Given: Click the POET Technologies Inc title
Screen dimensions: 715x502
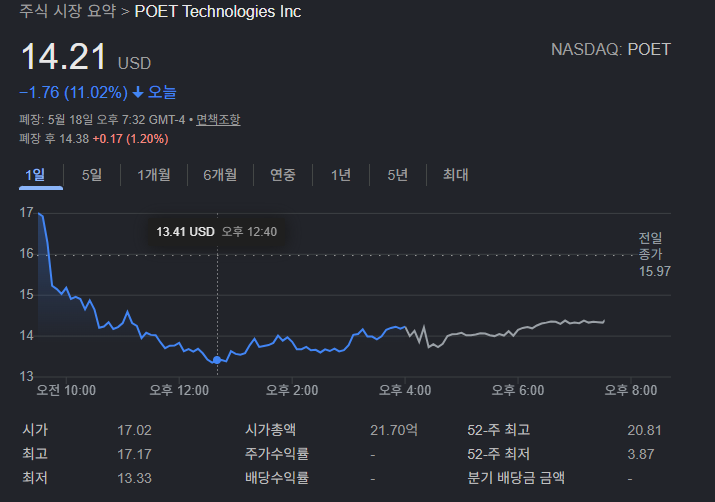Looking at the screenshot, I should tap(218, 11).
